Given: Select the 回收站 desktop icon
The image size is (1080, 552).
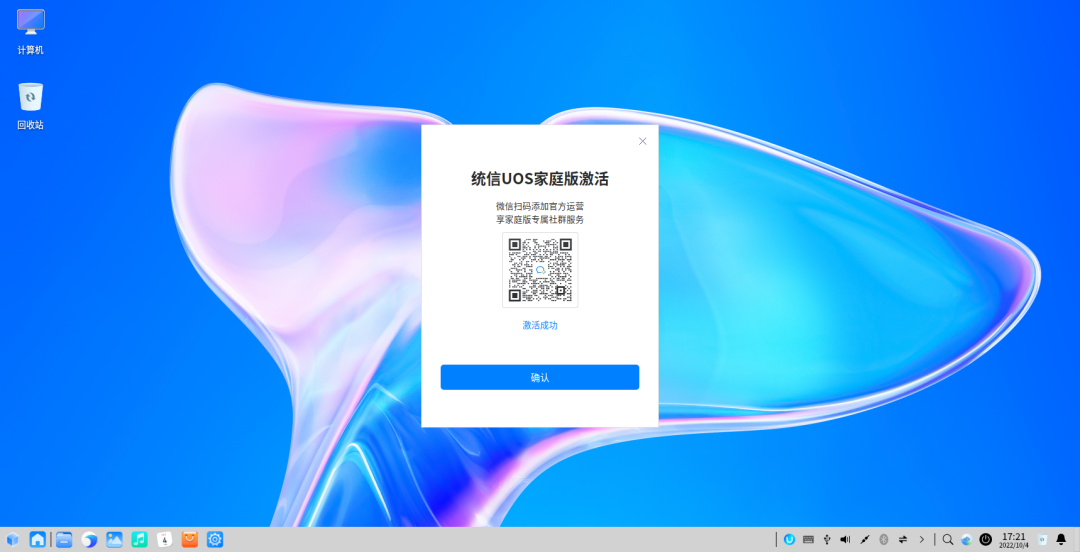Looking at the screenshot, I should [x=30, y=107].
